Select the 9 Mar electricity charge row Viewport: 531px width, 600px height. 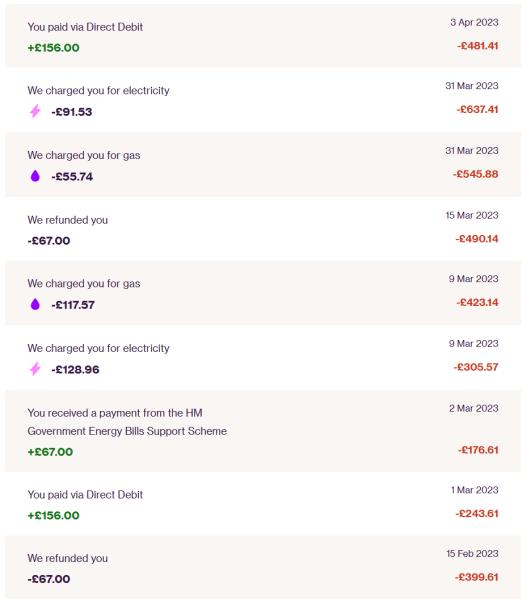click(263, 358)
